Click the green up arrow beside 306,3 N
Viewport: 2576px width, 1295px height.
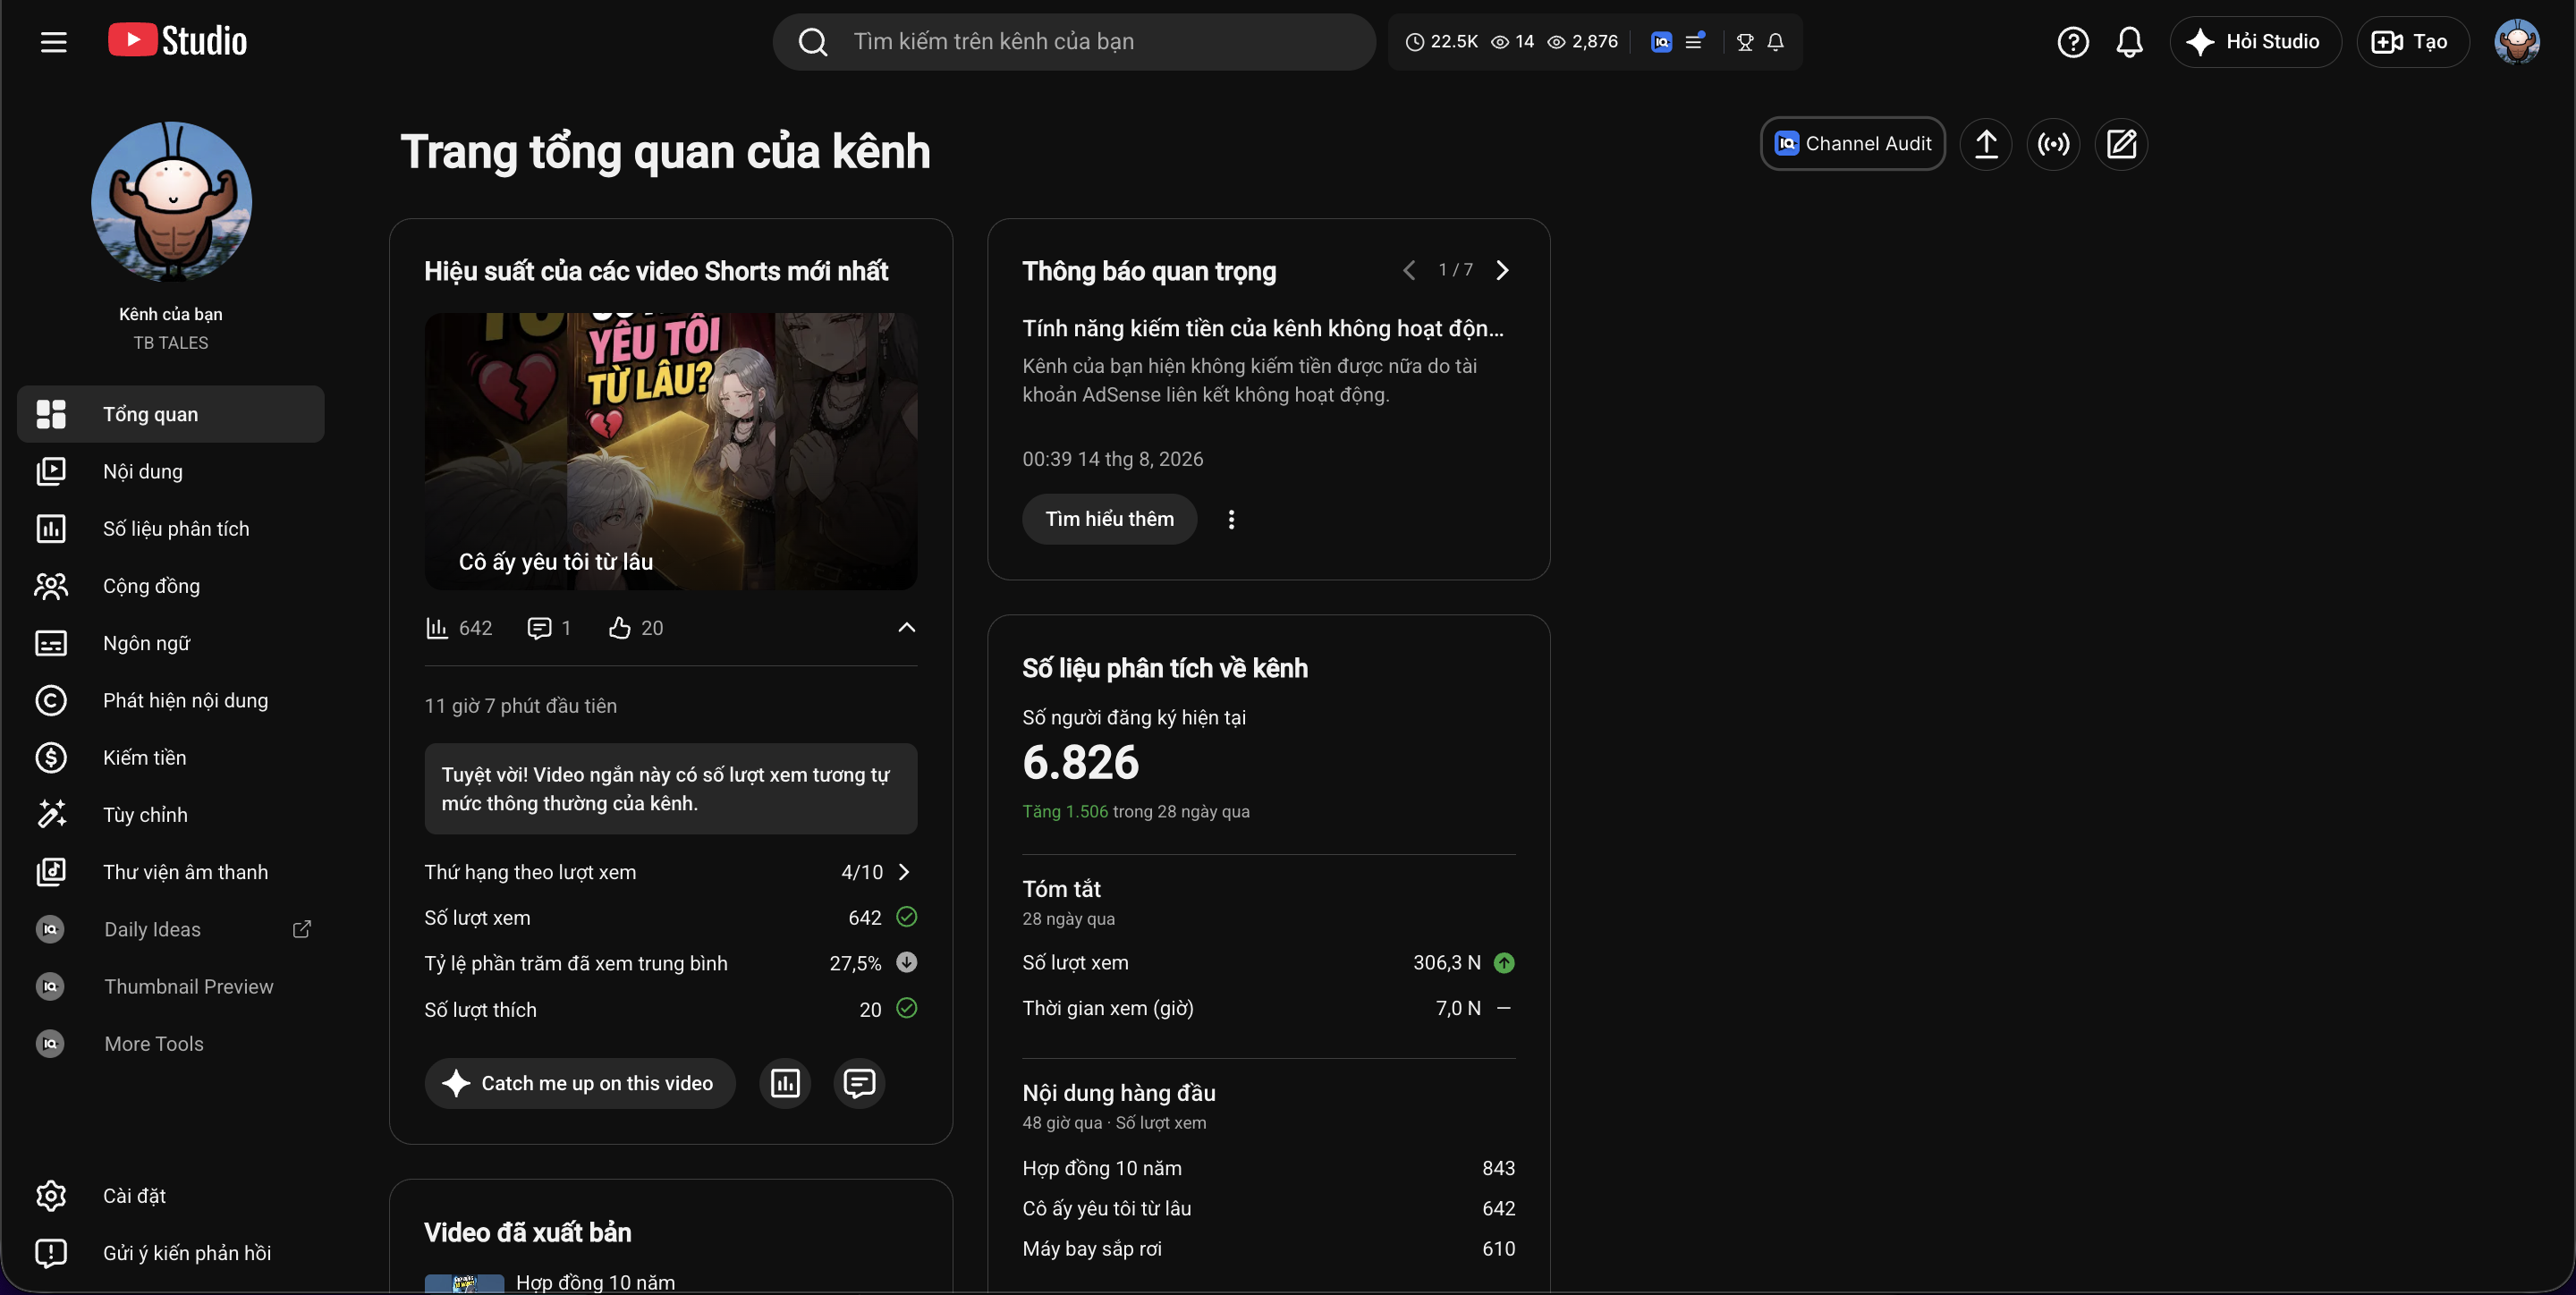tap(1504, 962)
